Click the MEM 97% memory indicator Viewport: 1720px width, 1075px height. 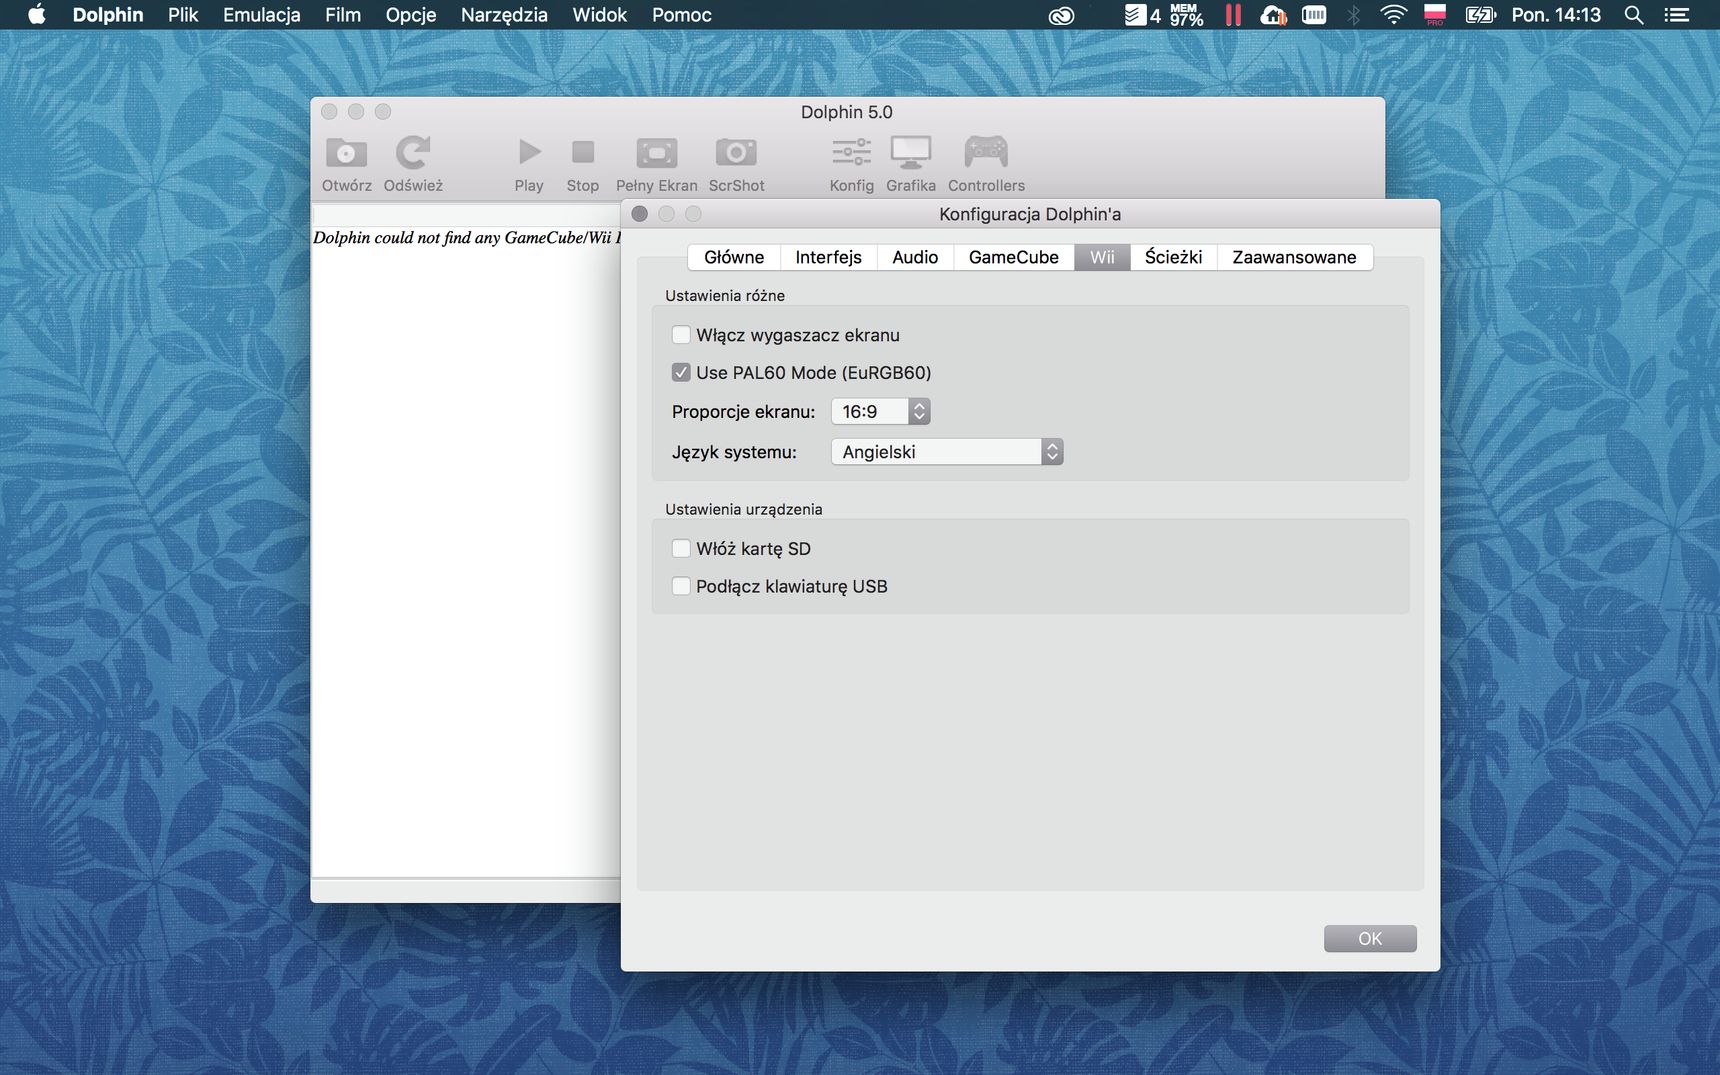(1186, 14)
